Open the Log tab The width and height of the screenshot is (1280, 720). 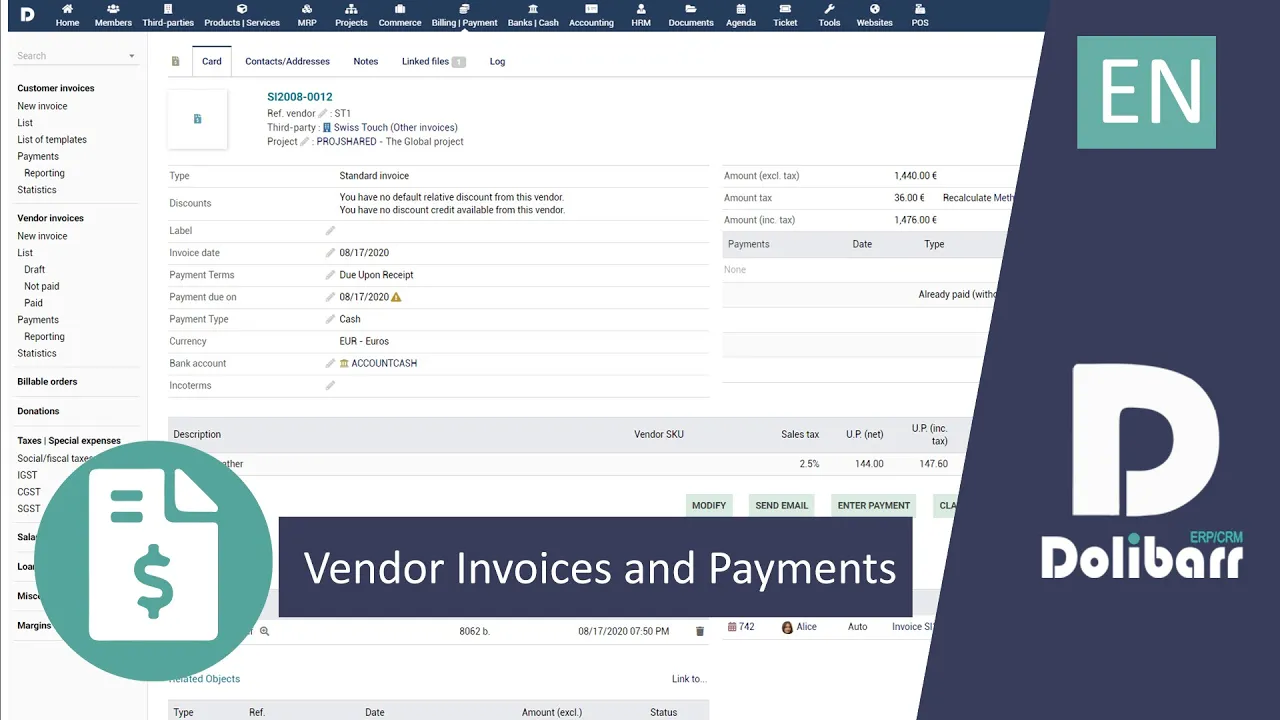tap(497, 61)
